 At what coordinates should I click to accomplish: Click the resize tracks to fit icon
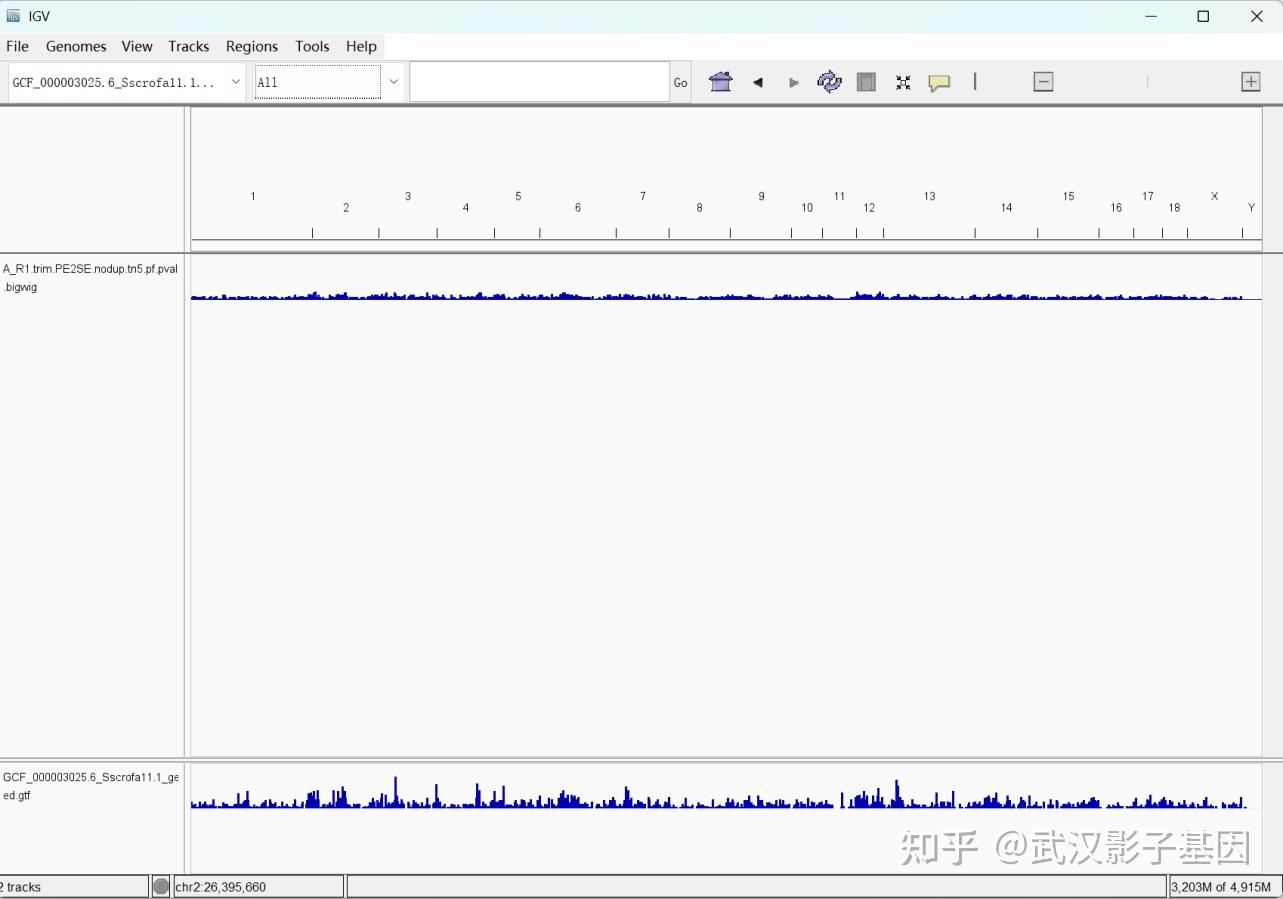tap(903, 83)
